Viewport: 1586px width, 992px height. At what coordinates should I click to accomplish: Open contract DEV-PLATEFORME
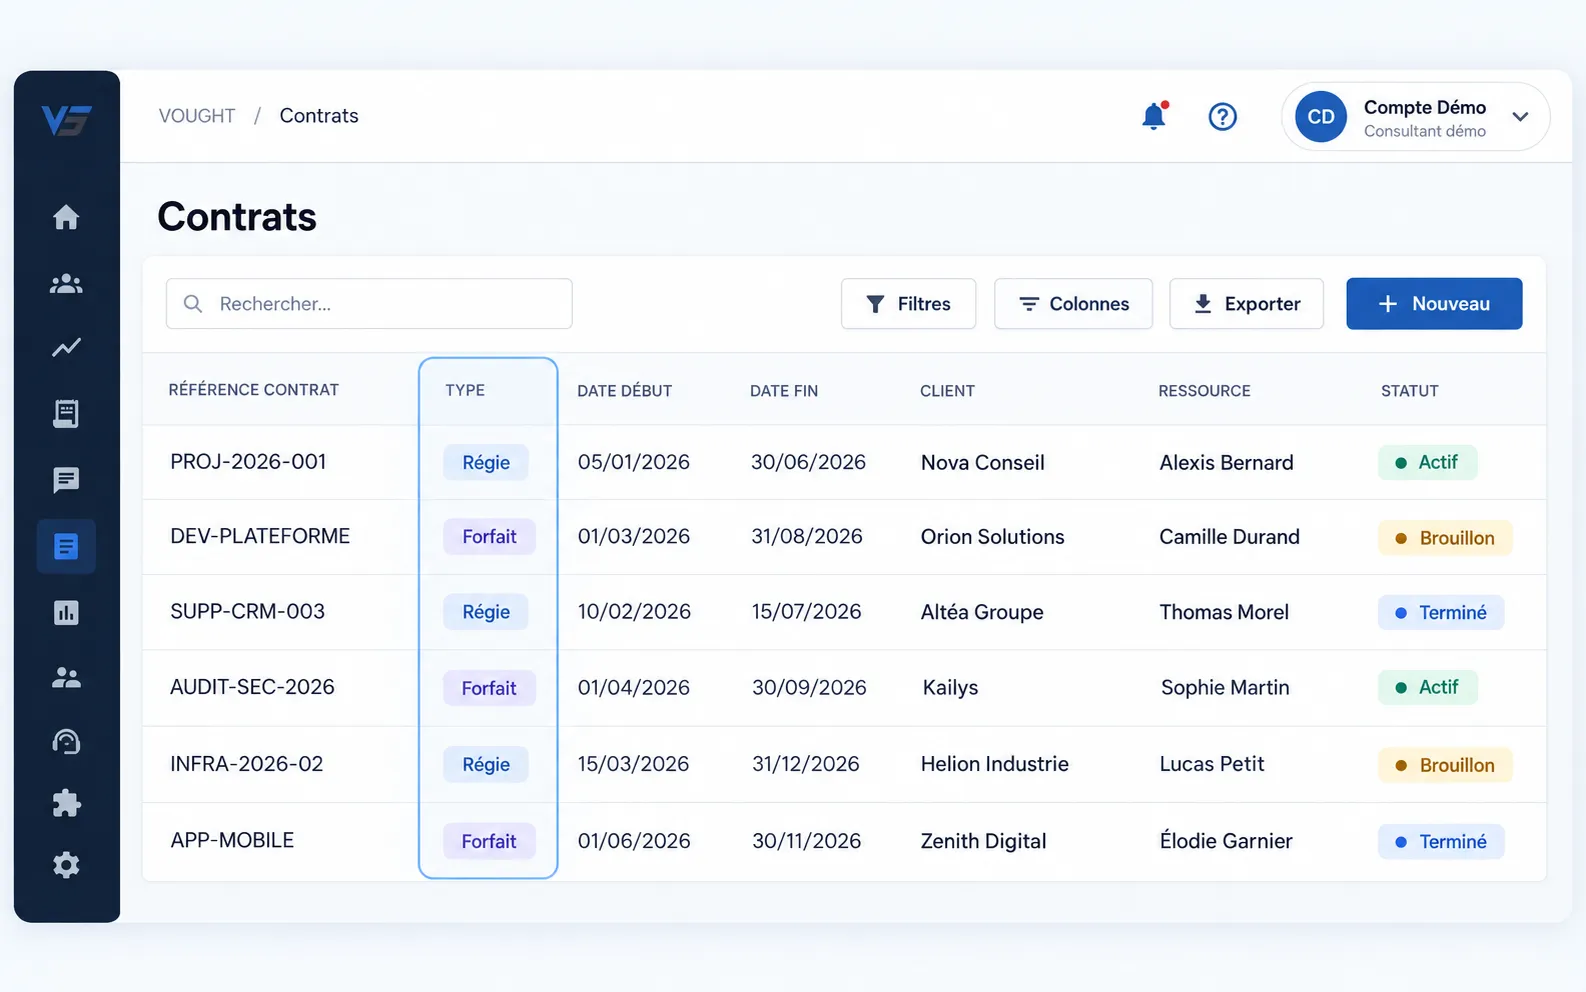click(x=260, y=536)
